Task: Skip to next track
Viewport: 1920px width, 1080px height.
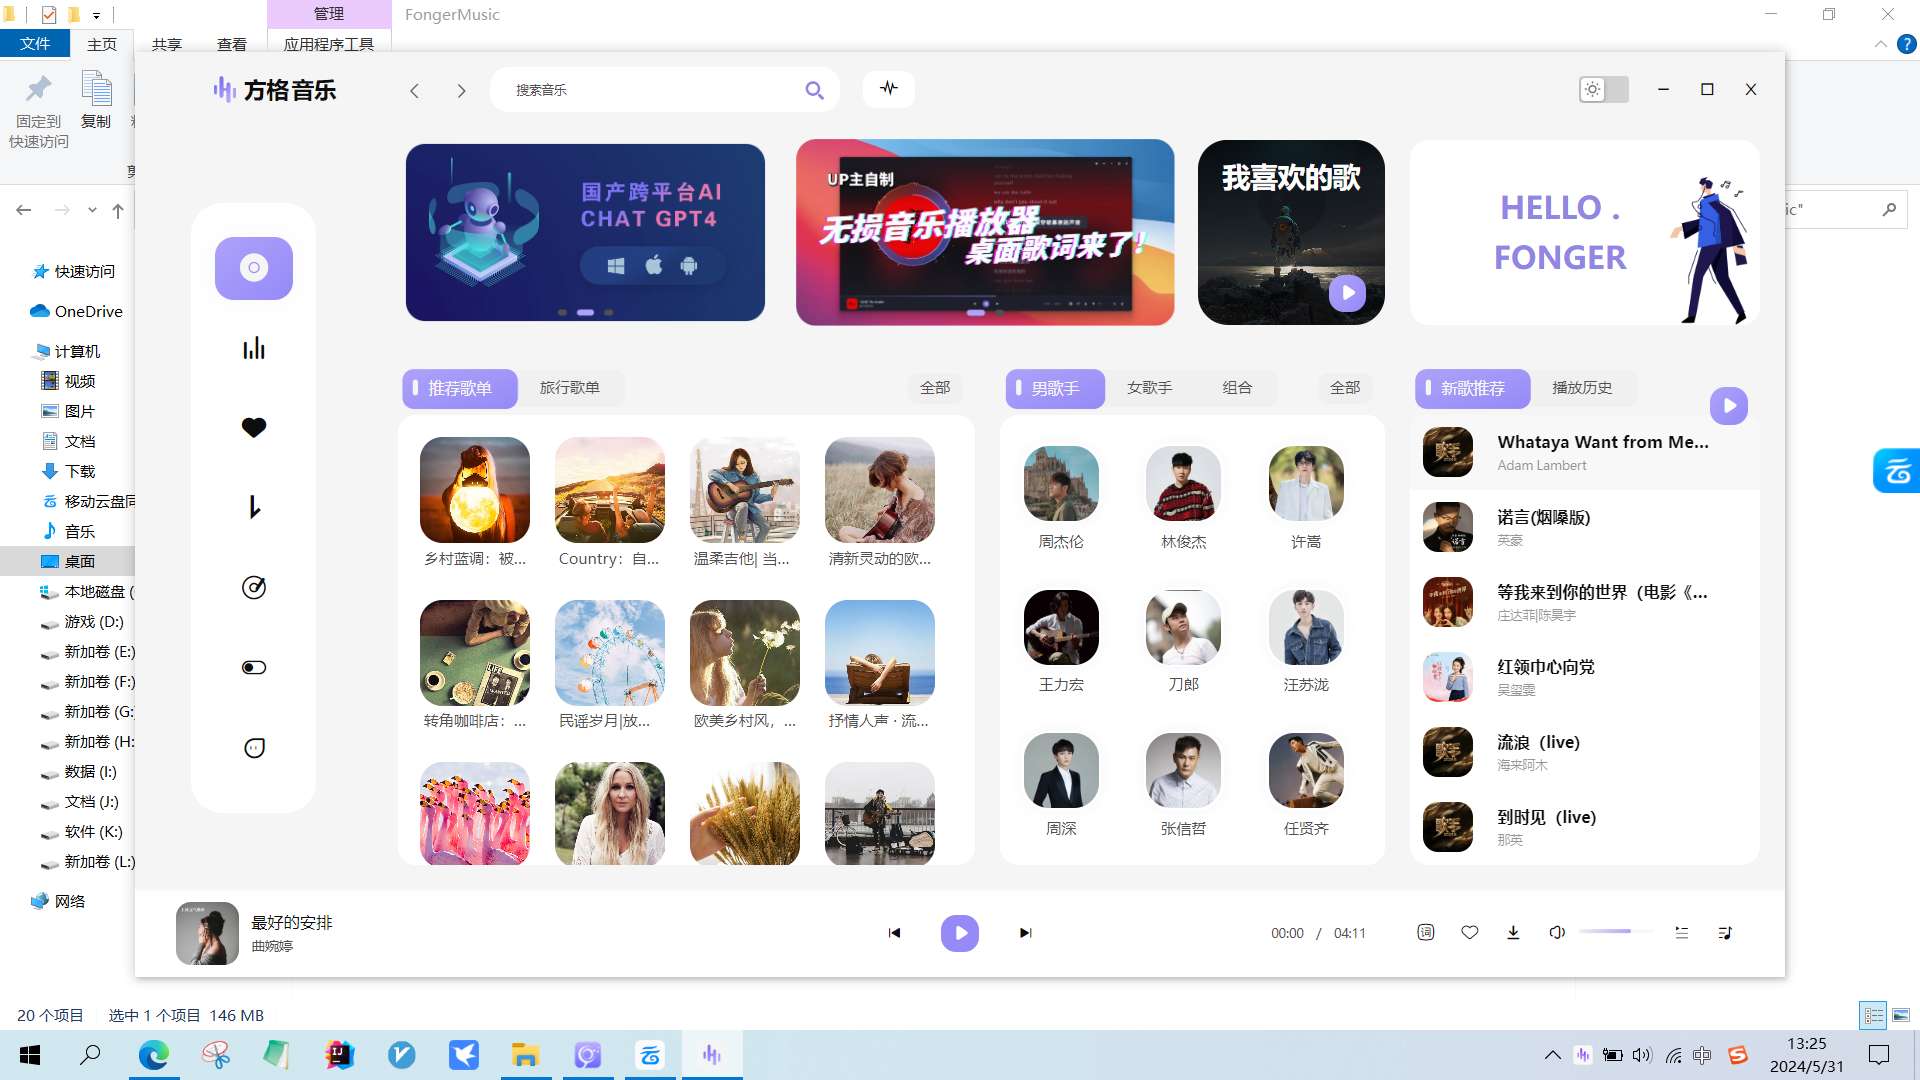Action: point(1025,933)
